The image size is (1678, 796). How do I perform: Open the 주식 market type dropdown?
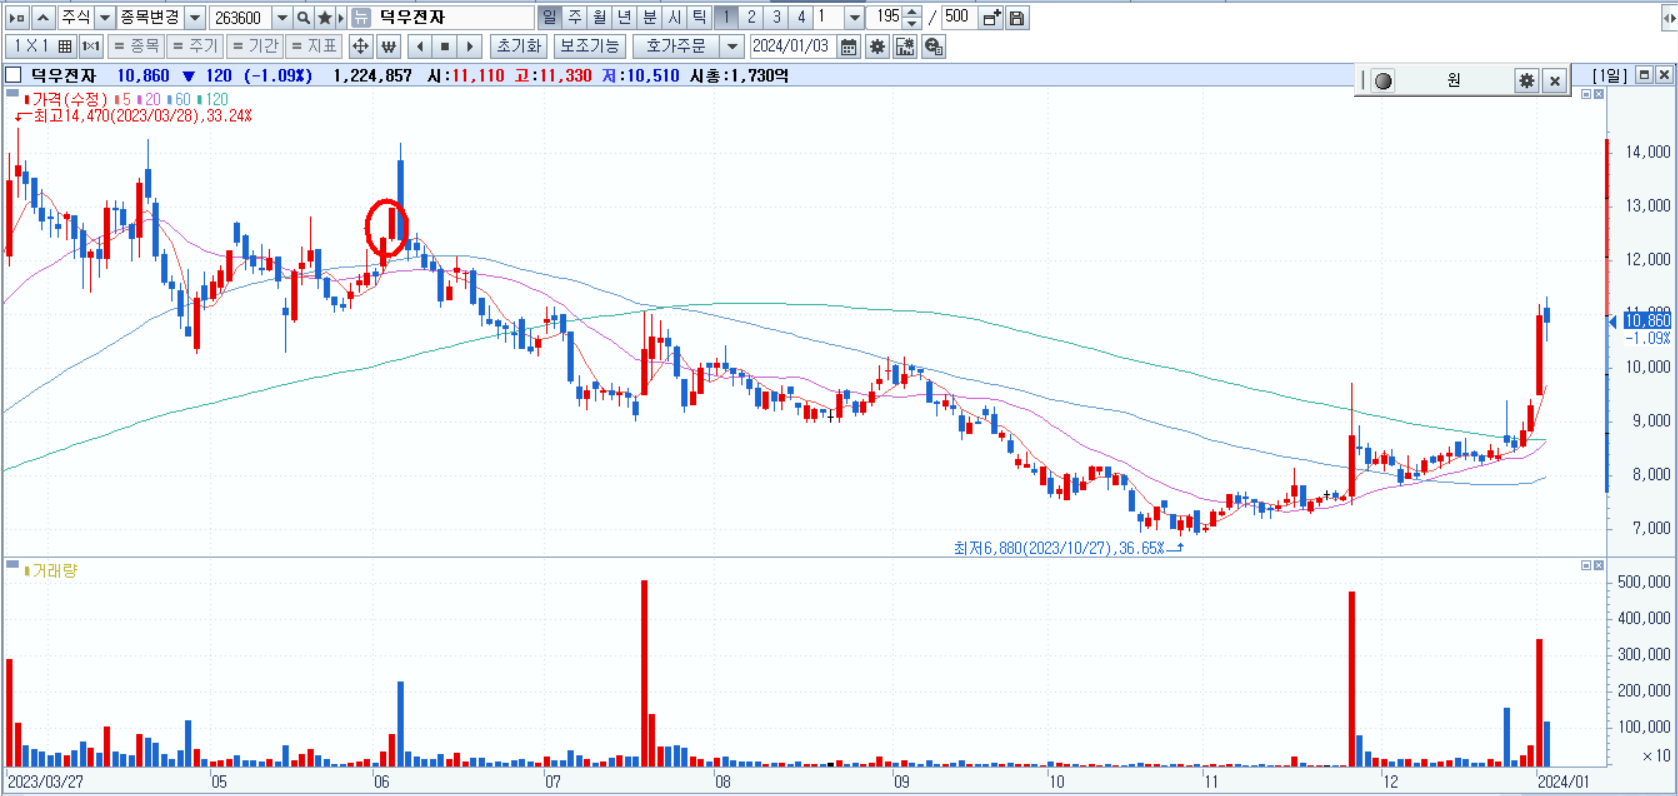tap(104, 18)
